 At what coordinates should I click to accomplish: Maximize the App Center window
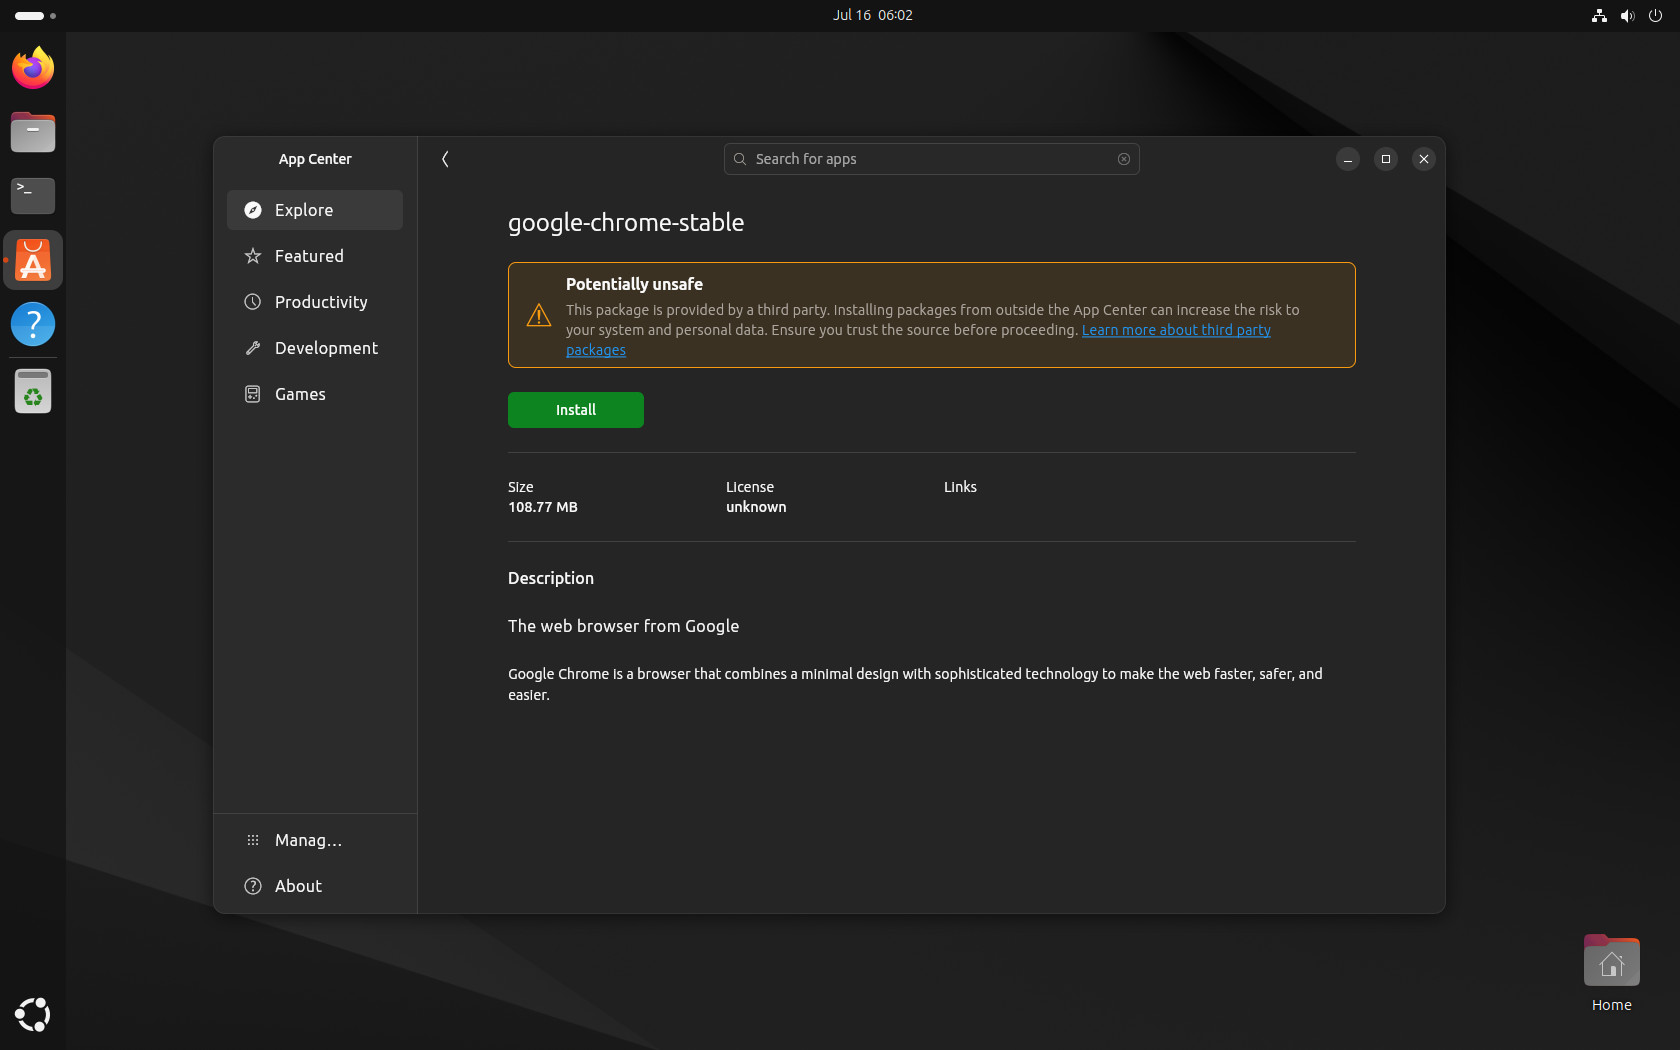click(x=1386, y=159)
